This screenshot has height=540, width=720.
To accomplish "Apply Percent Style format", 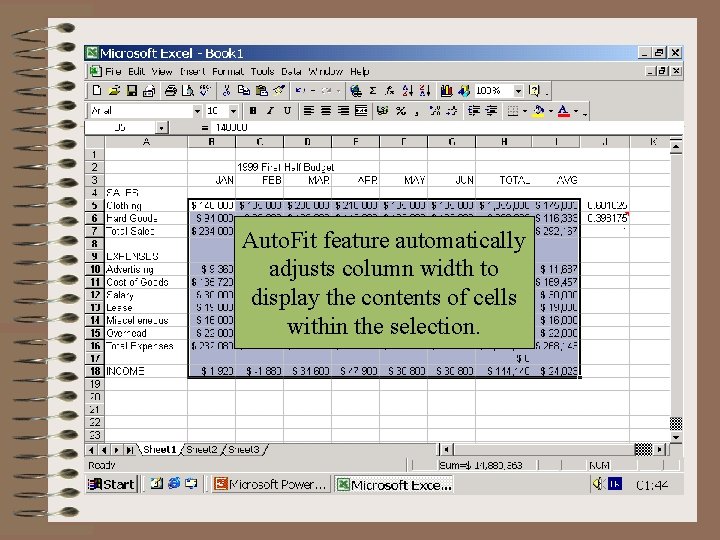I will click(x=401, y=111).
